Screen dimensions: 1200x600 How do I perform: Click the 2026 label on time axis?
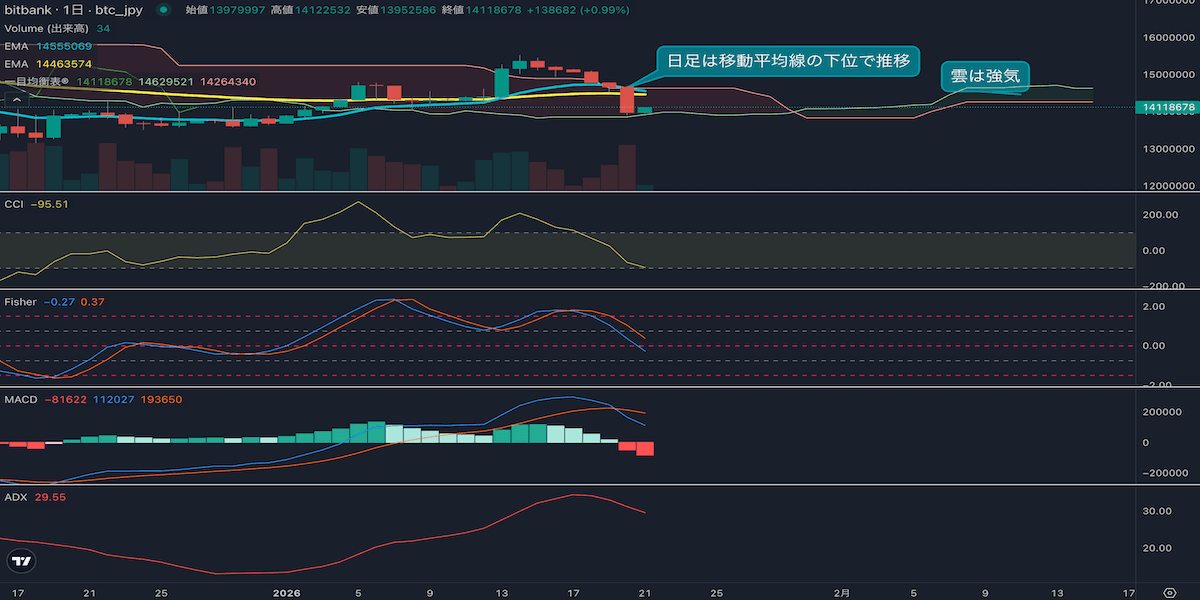287,591
